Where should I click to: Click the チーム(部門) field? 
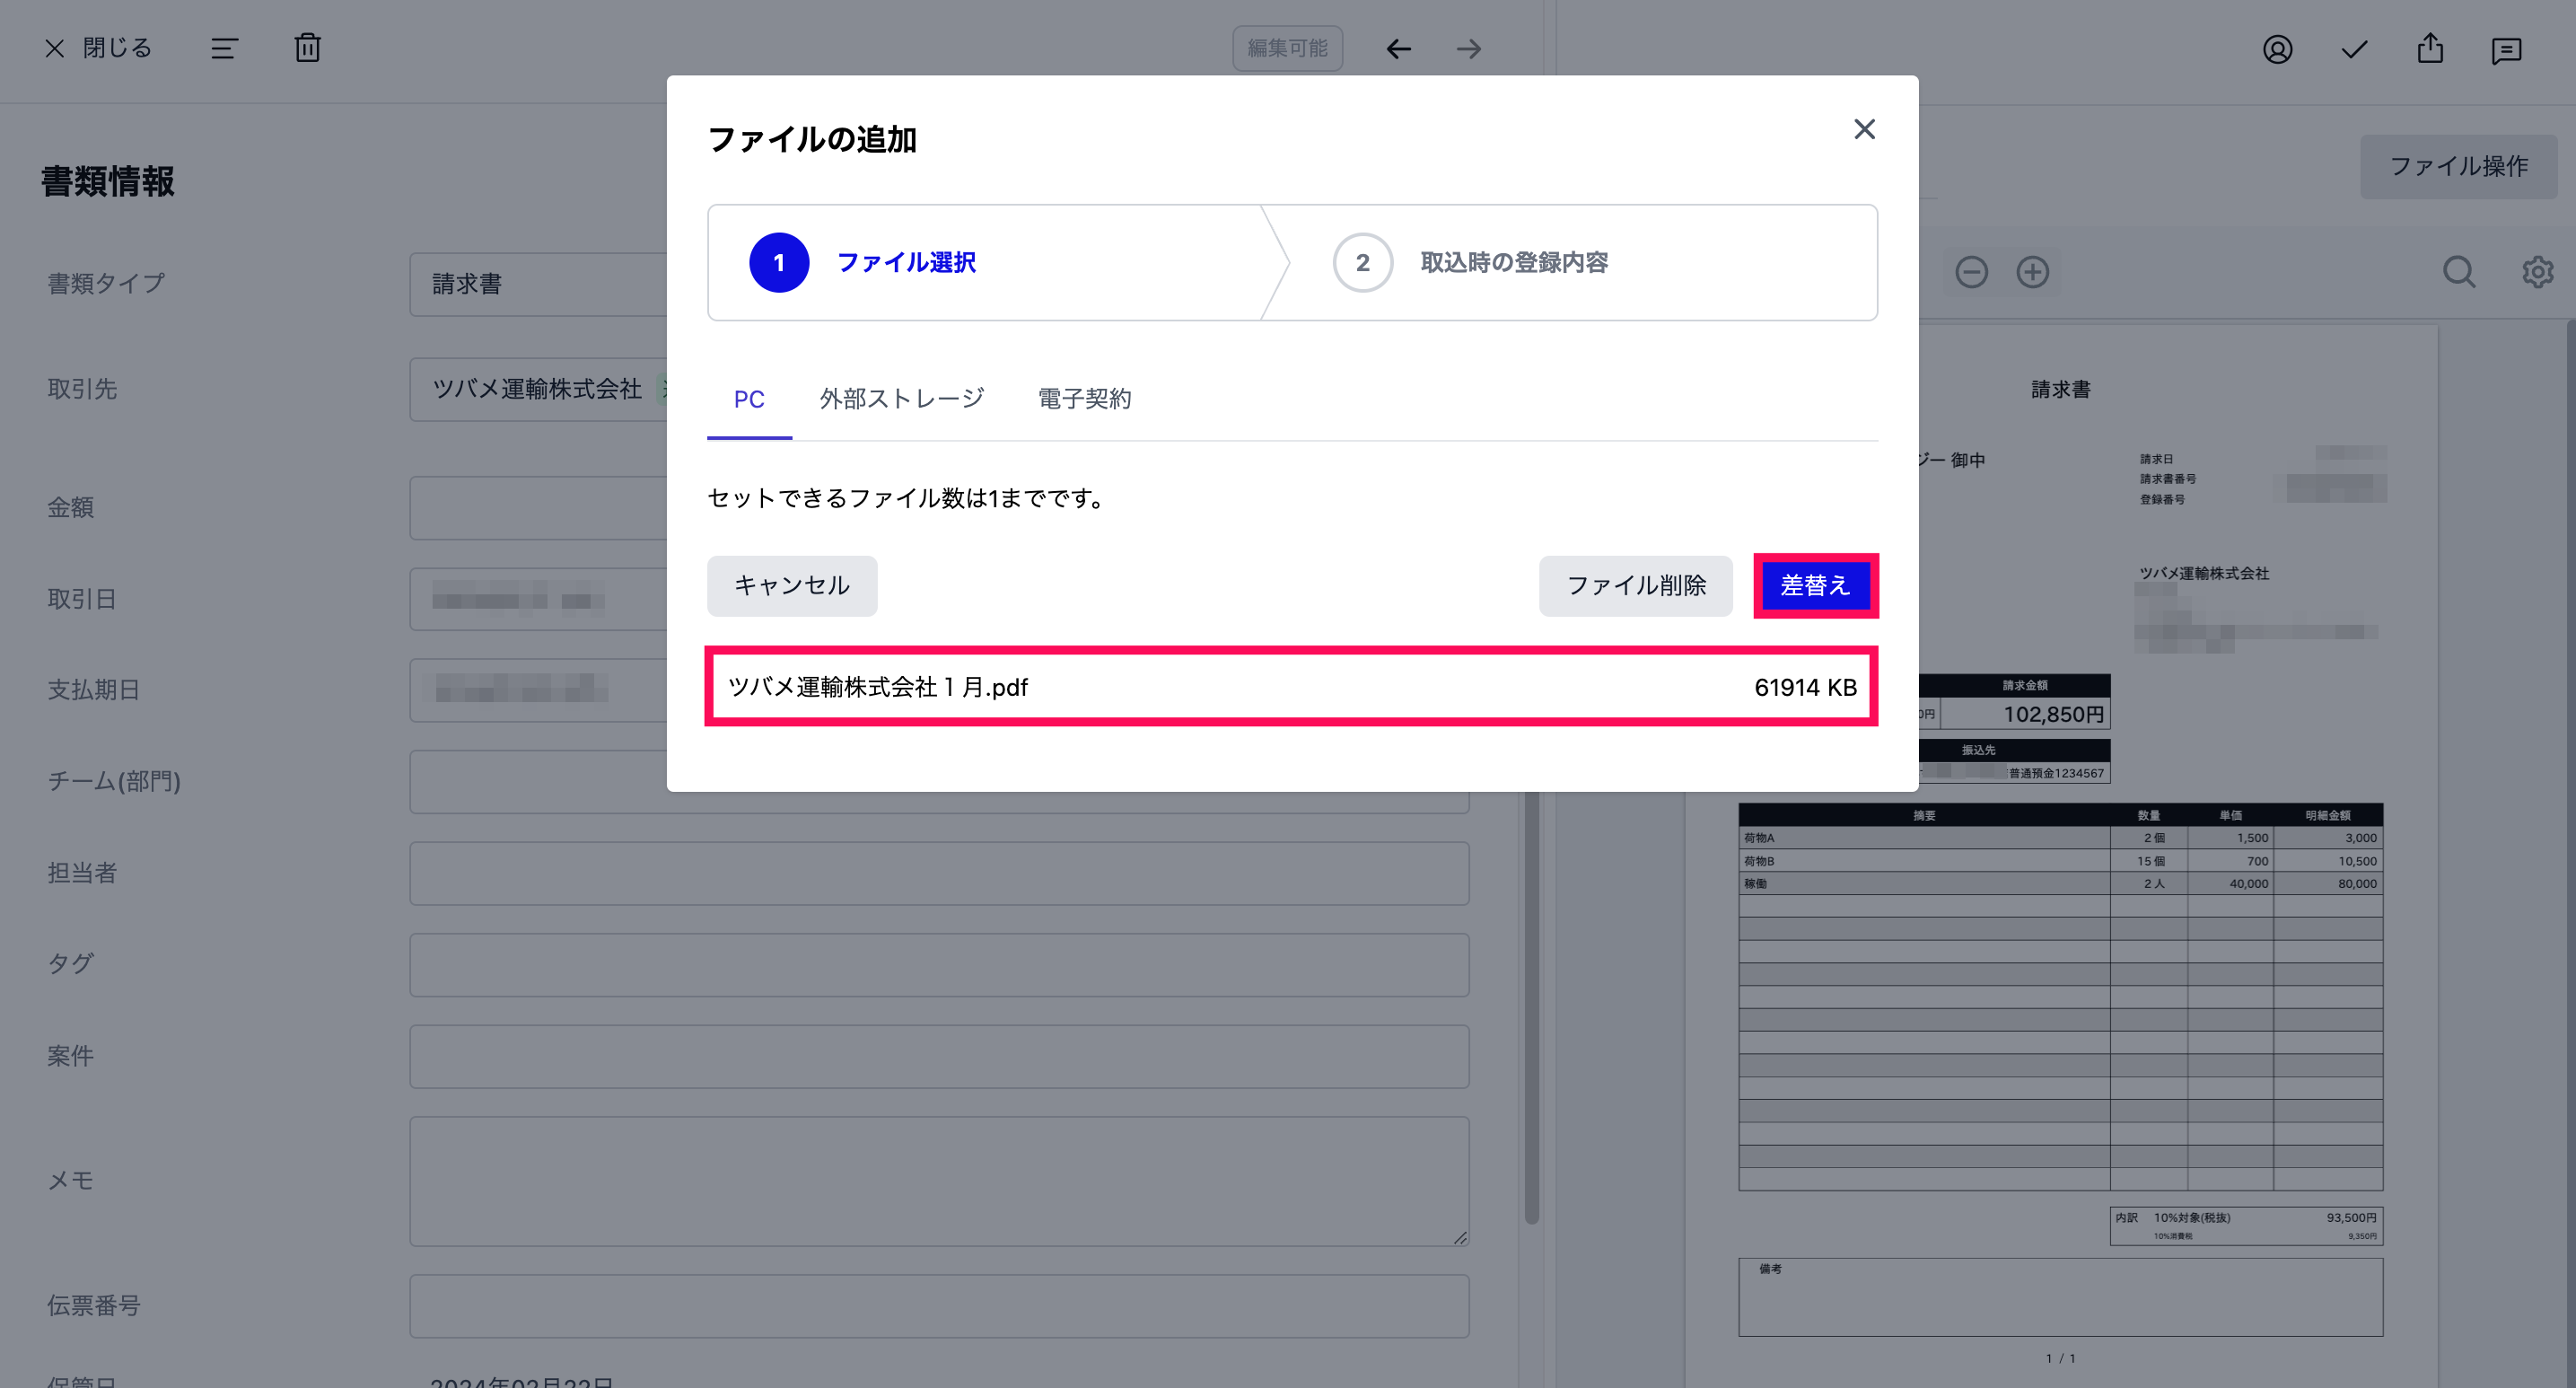(x=939, y=782)
